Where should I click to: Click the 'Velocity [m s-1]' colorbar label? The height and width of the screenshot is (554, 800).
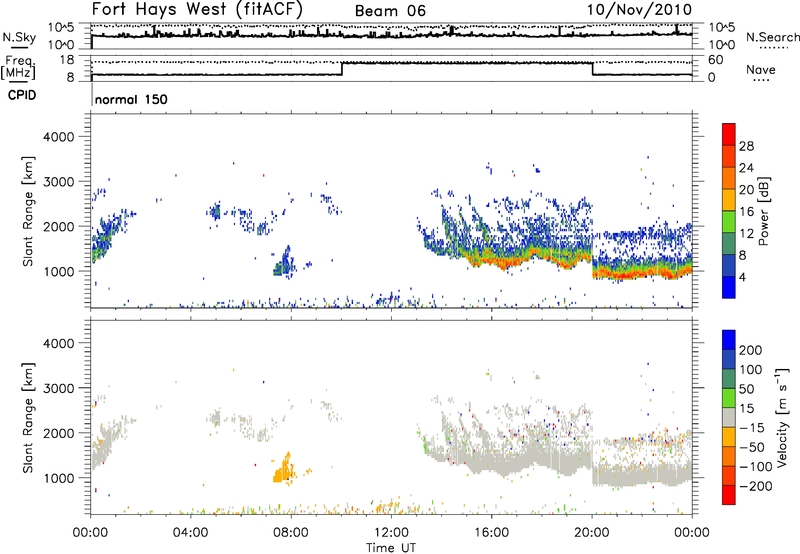tap(781, 417)
